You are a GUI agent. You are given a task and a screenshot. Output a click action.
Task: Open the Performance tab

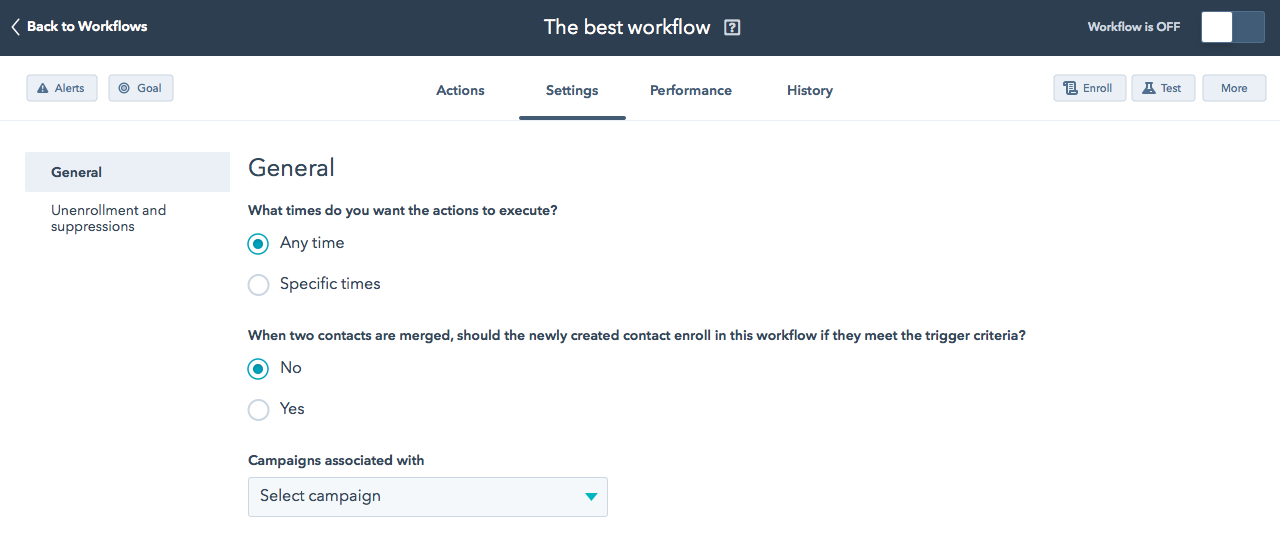point(691,90)
